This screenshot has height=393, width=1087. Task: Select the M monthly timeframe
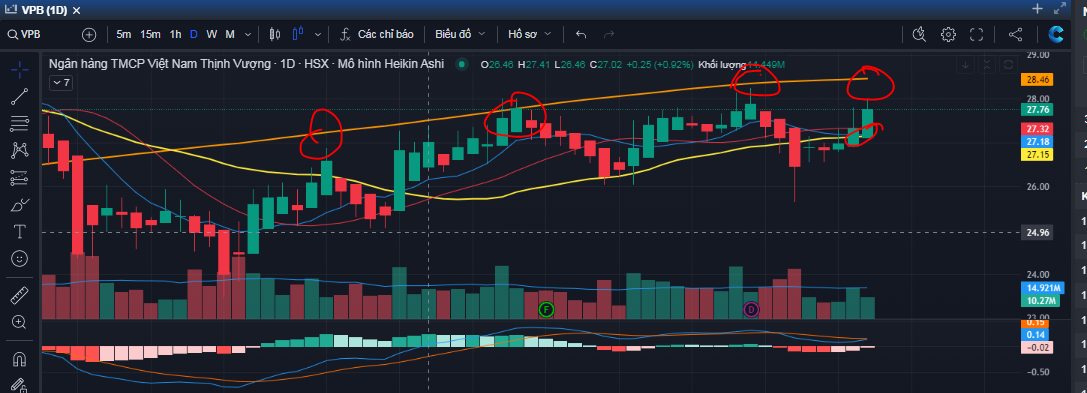coord(229,34)
